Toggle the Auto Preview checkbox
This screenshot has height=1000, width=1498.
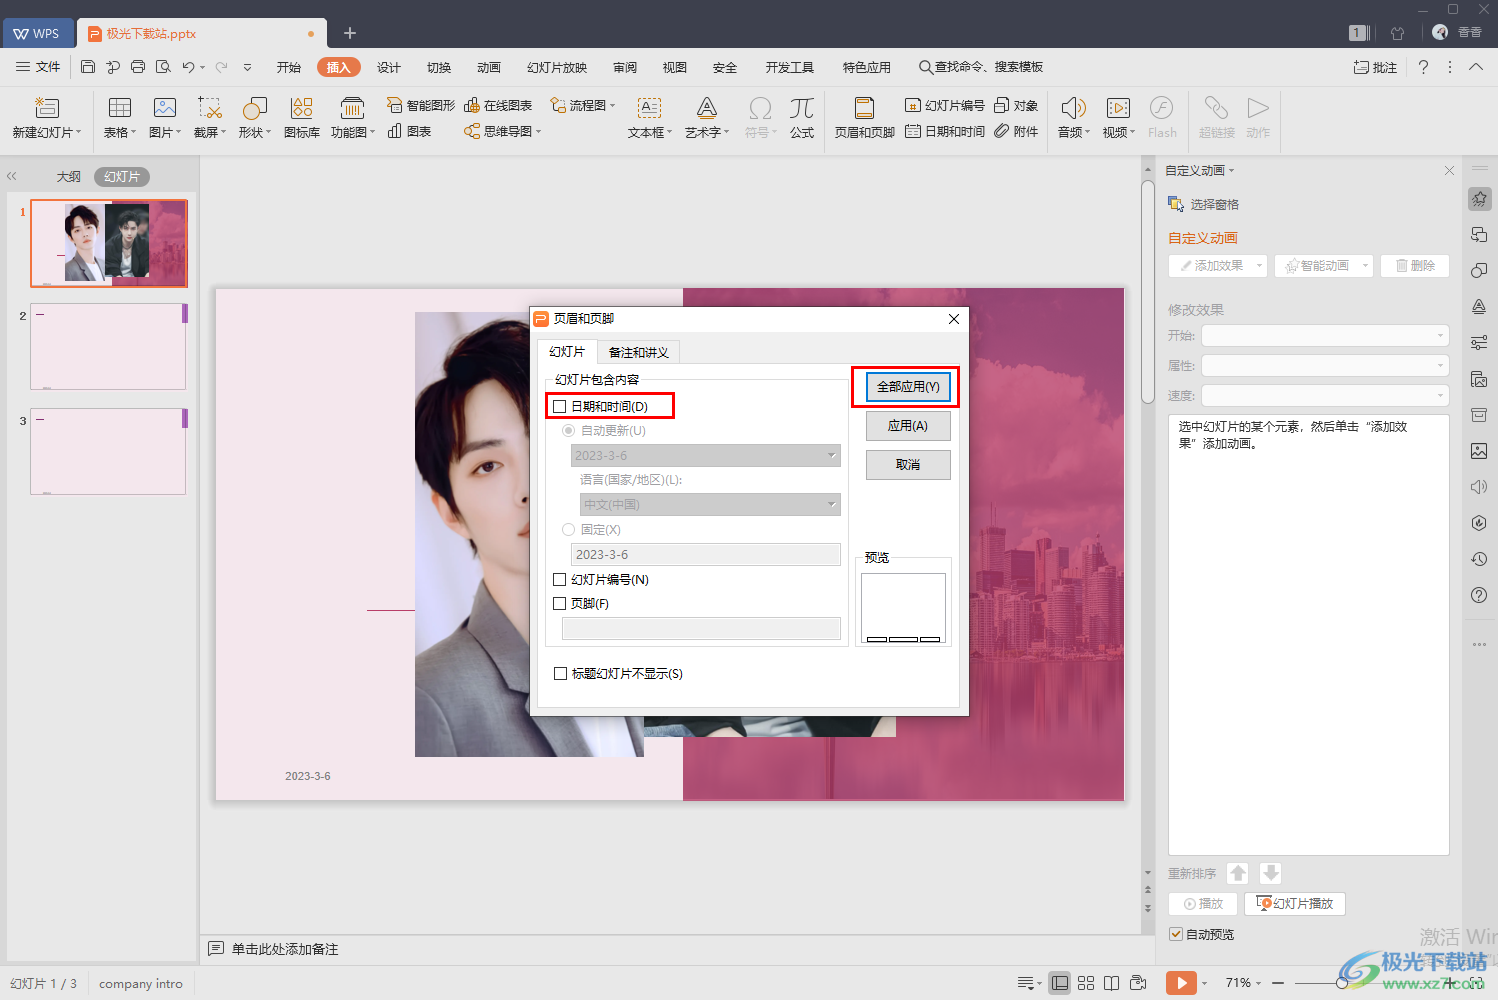click(x=1176, y=934)
